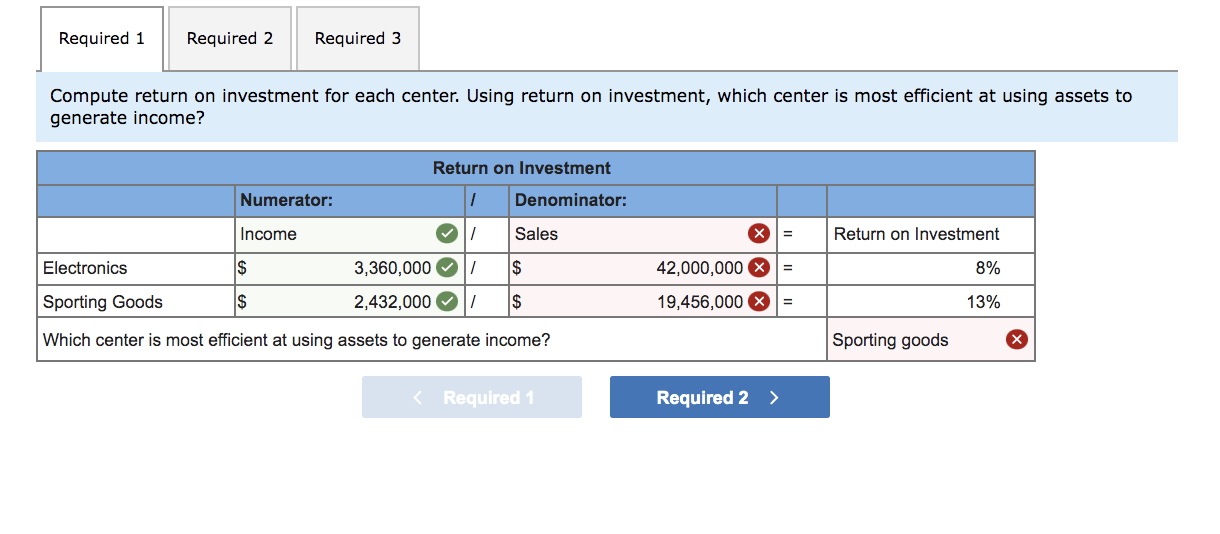Click red X next to 42,000,000
1220x534 pixels.
[x=759, y=268]
